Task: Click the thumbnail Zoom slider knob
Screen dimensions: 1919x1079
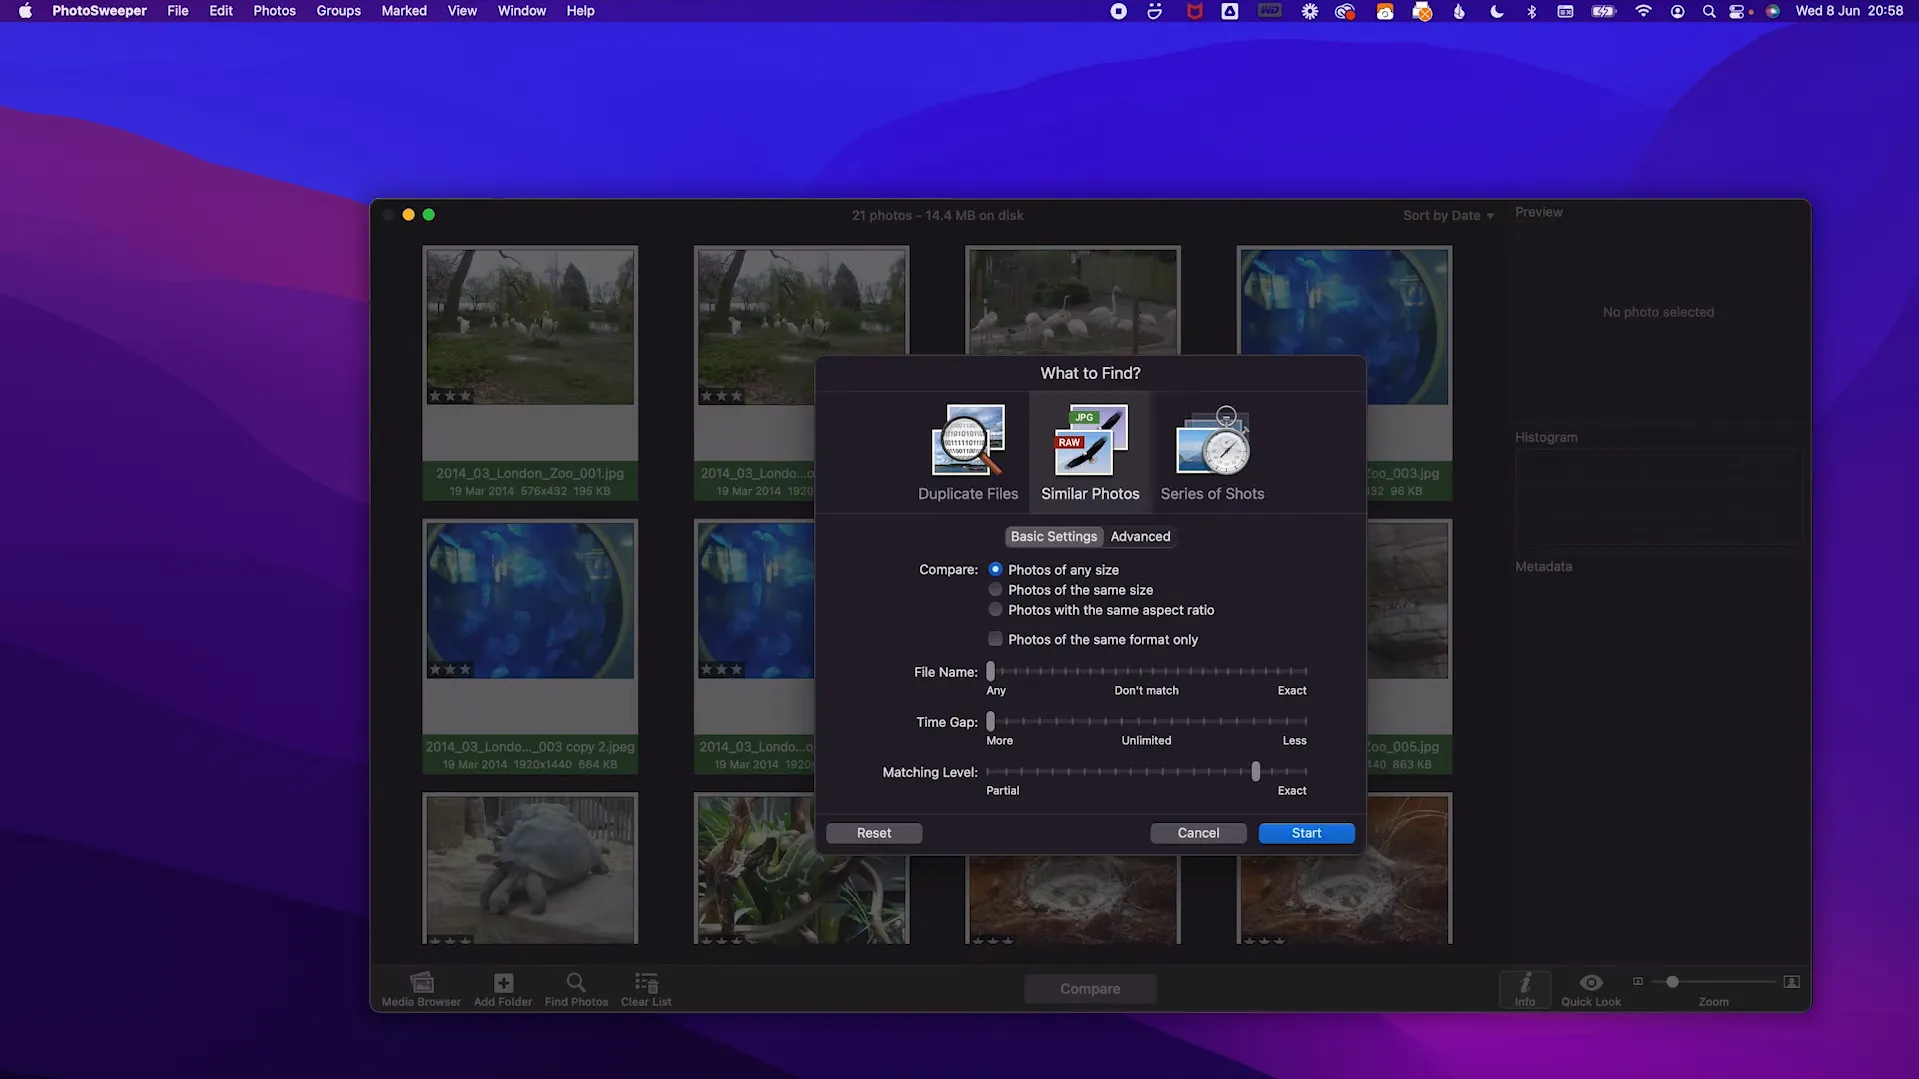Action: point(1672,981)
